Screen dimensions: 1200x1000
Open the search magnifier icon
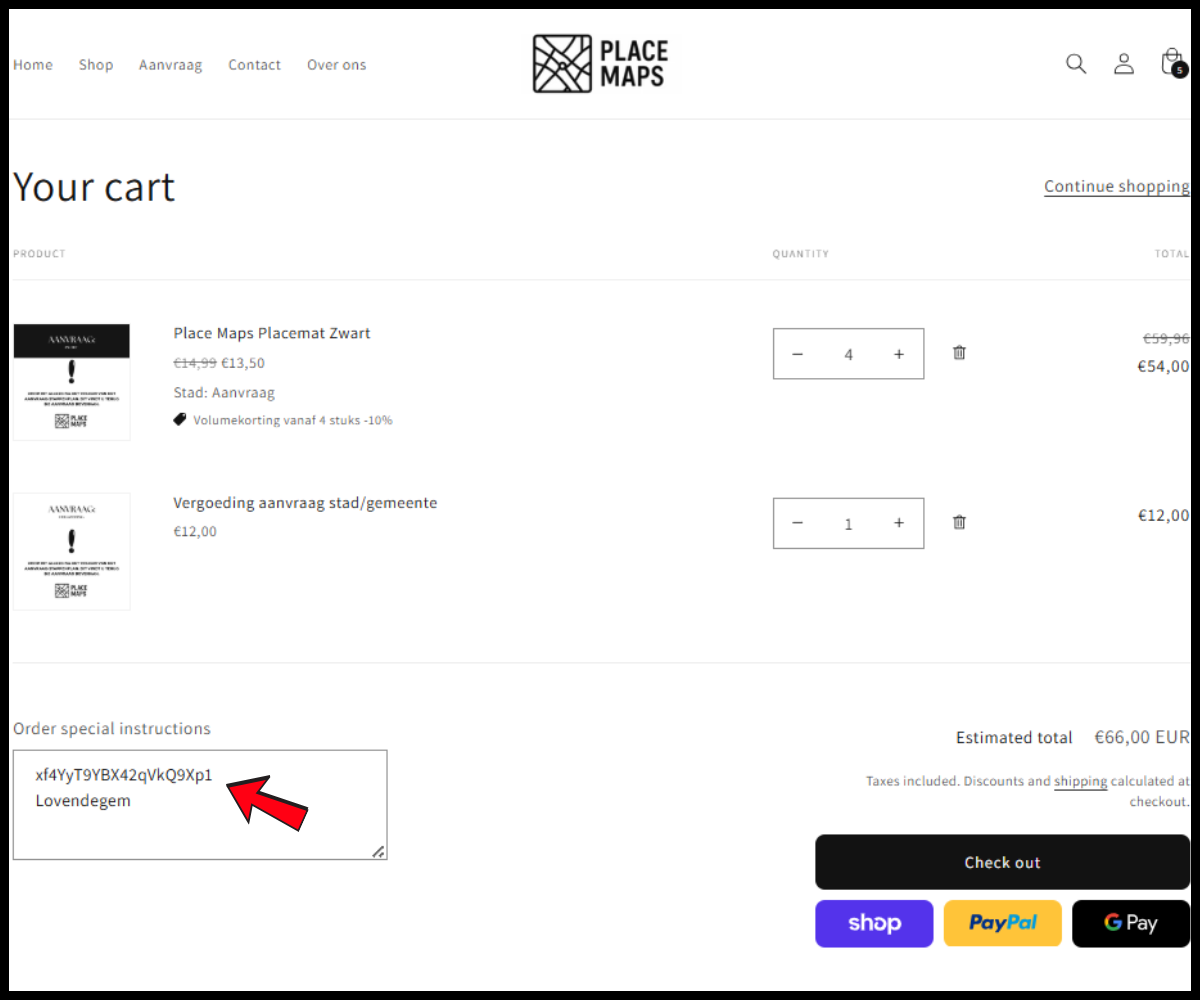(1076, 64)
